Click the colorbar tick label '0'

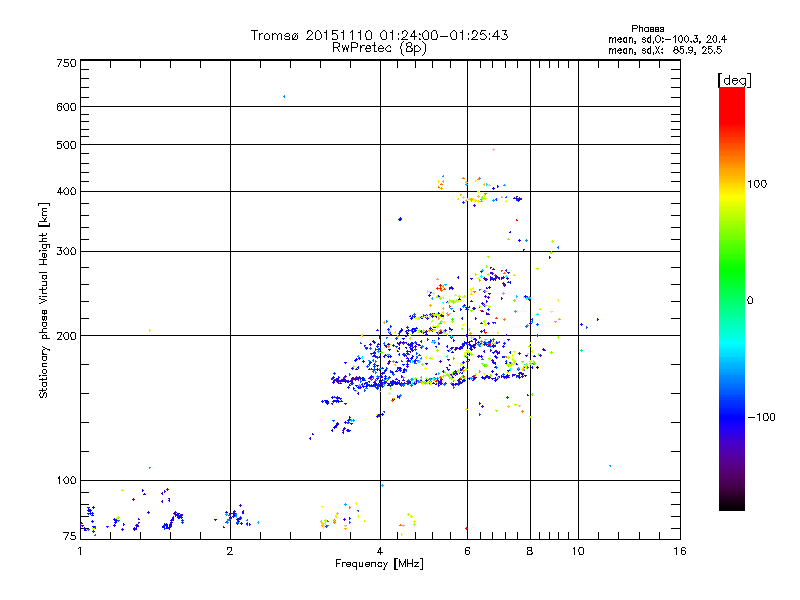coord(750,301)
